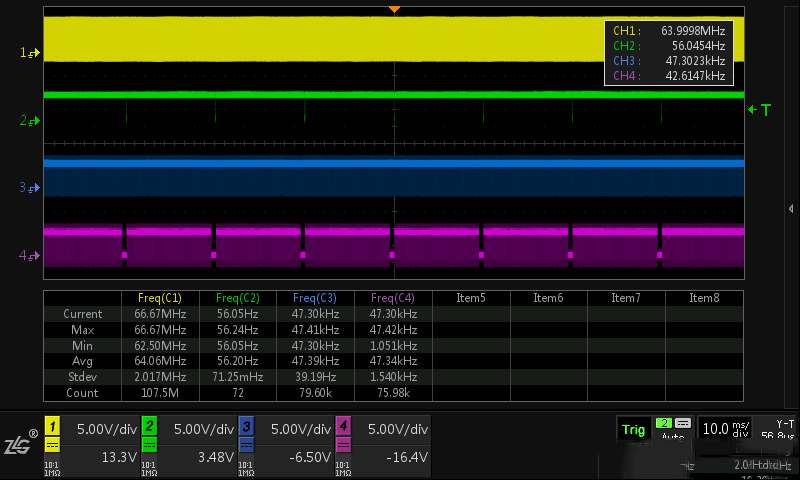
Task: Click CH1 counter reading 63.9998MHz
Action: (693, 31)
